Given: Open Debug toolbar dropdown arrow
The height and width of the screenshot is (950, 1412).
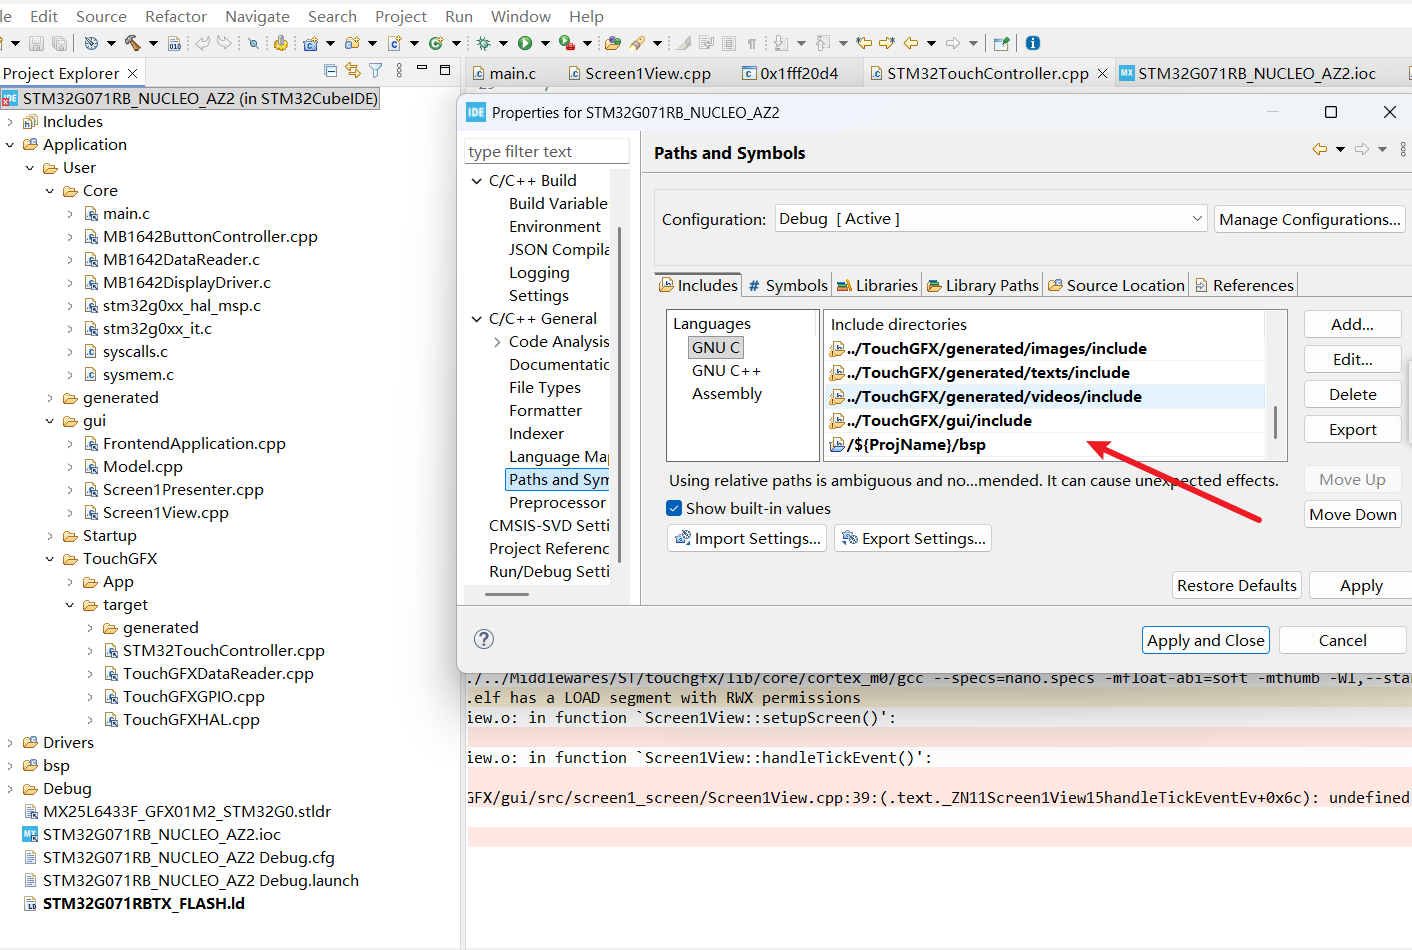Looking at the screenshot, I should pyautogui.click(x=503, y=43).
